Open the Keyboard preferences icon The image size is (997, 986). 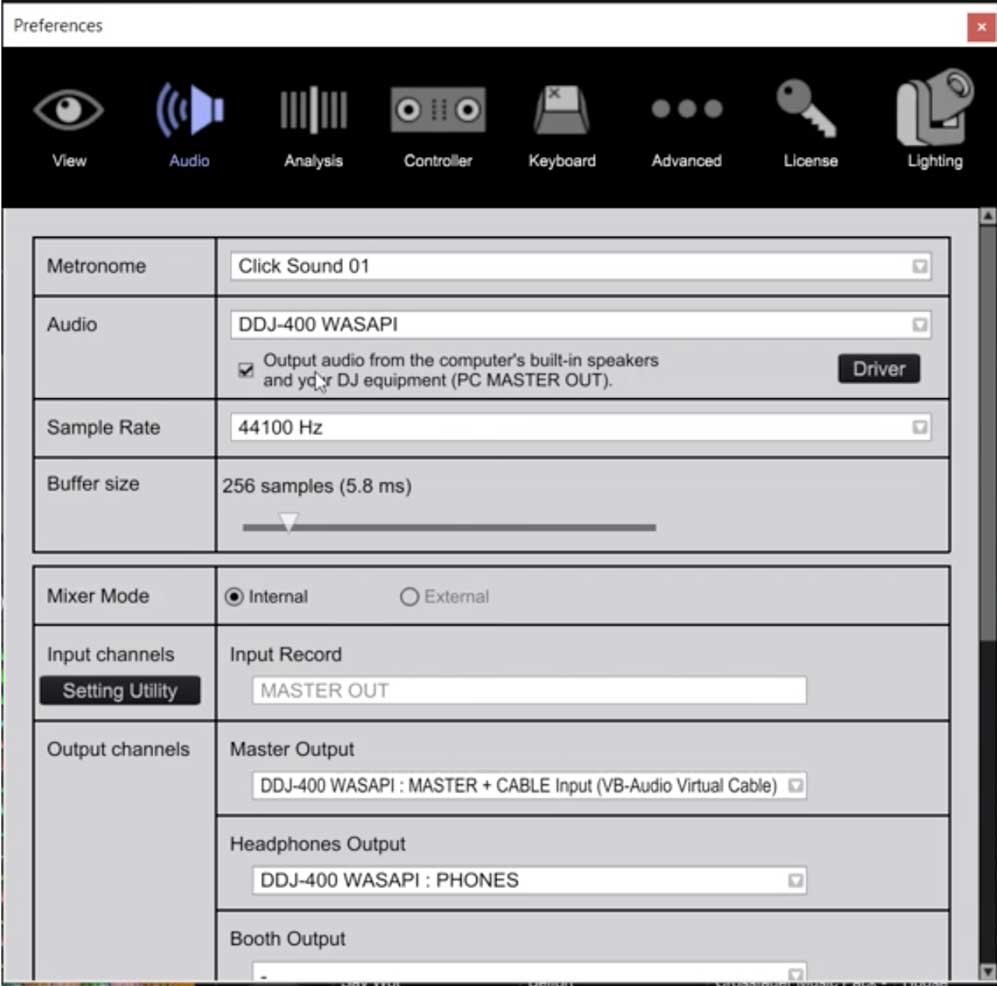tap(562, 110)
